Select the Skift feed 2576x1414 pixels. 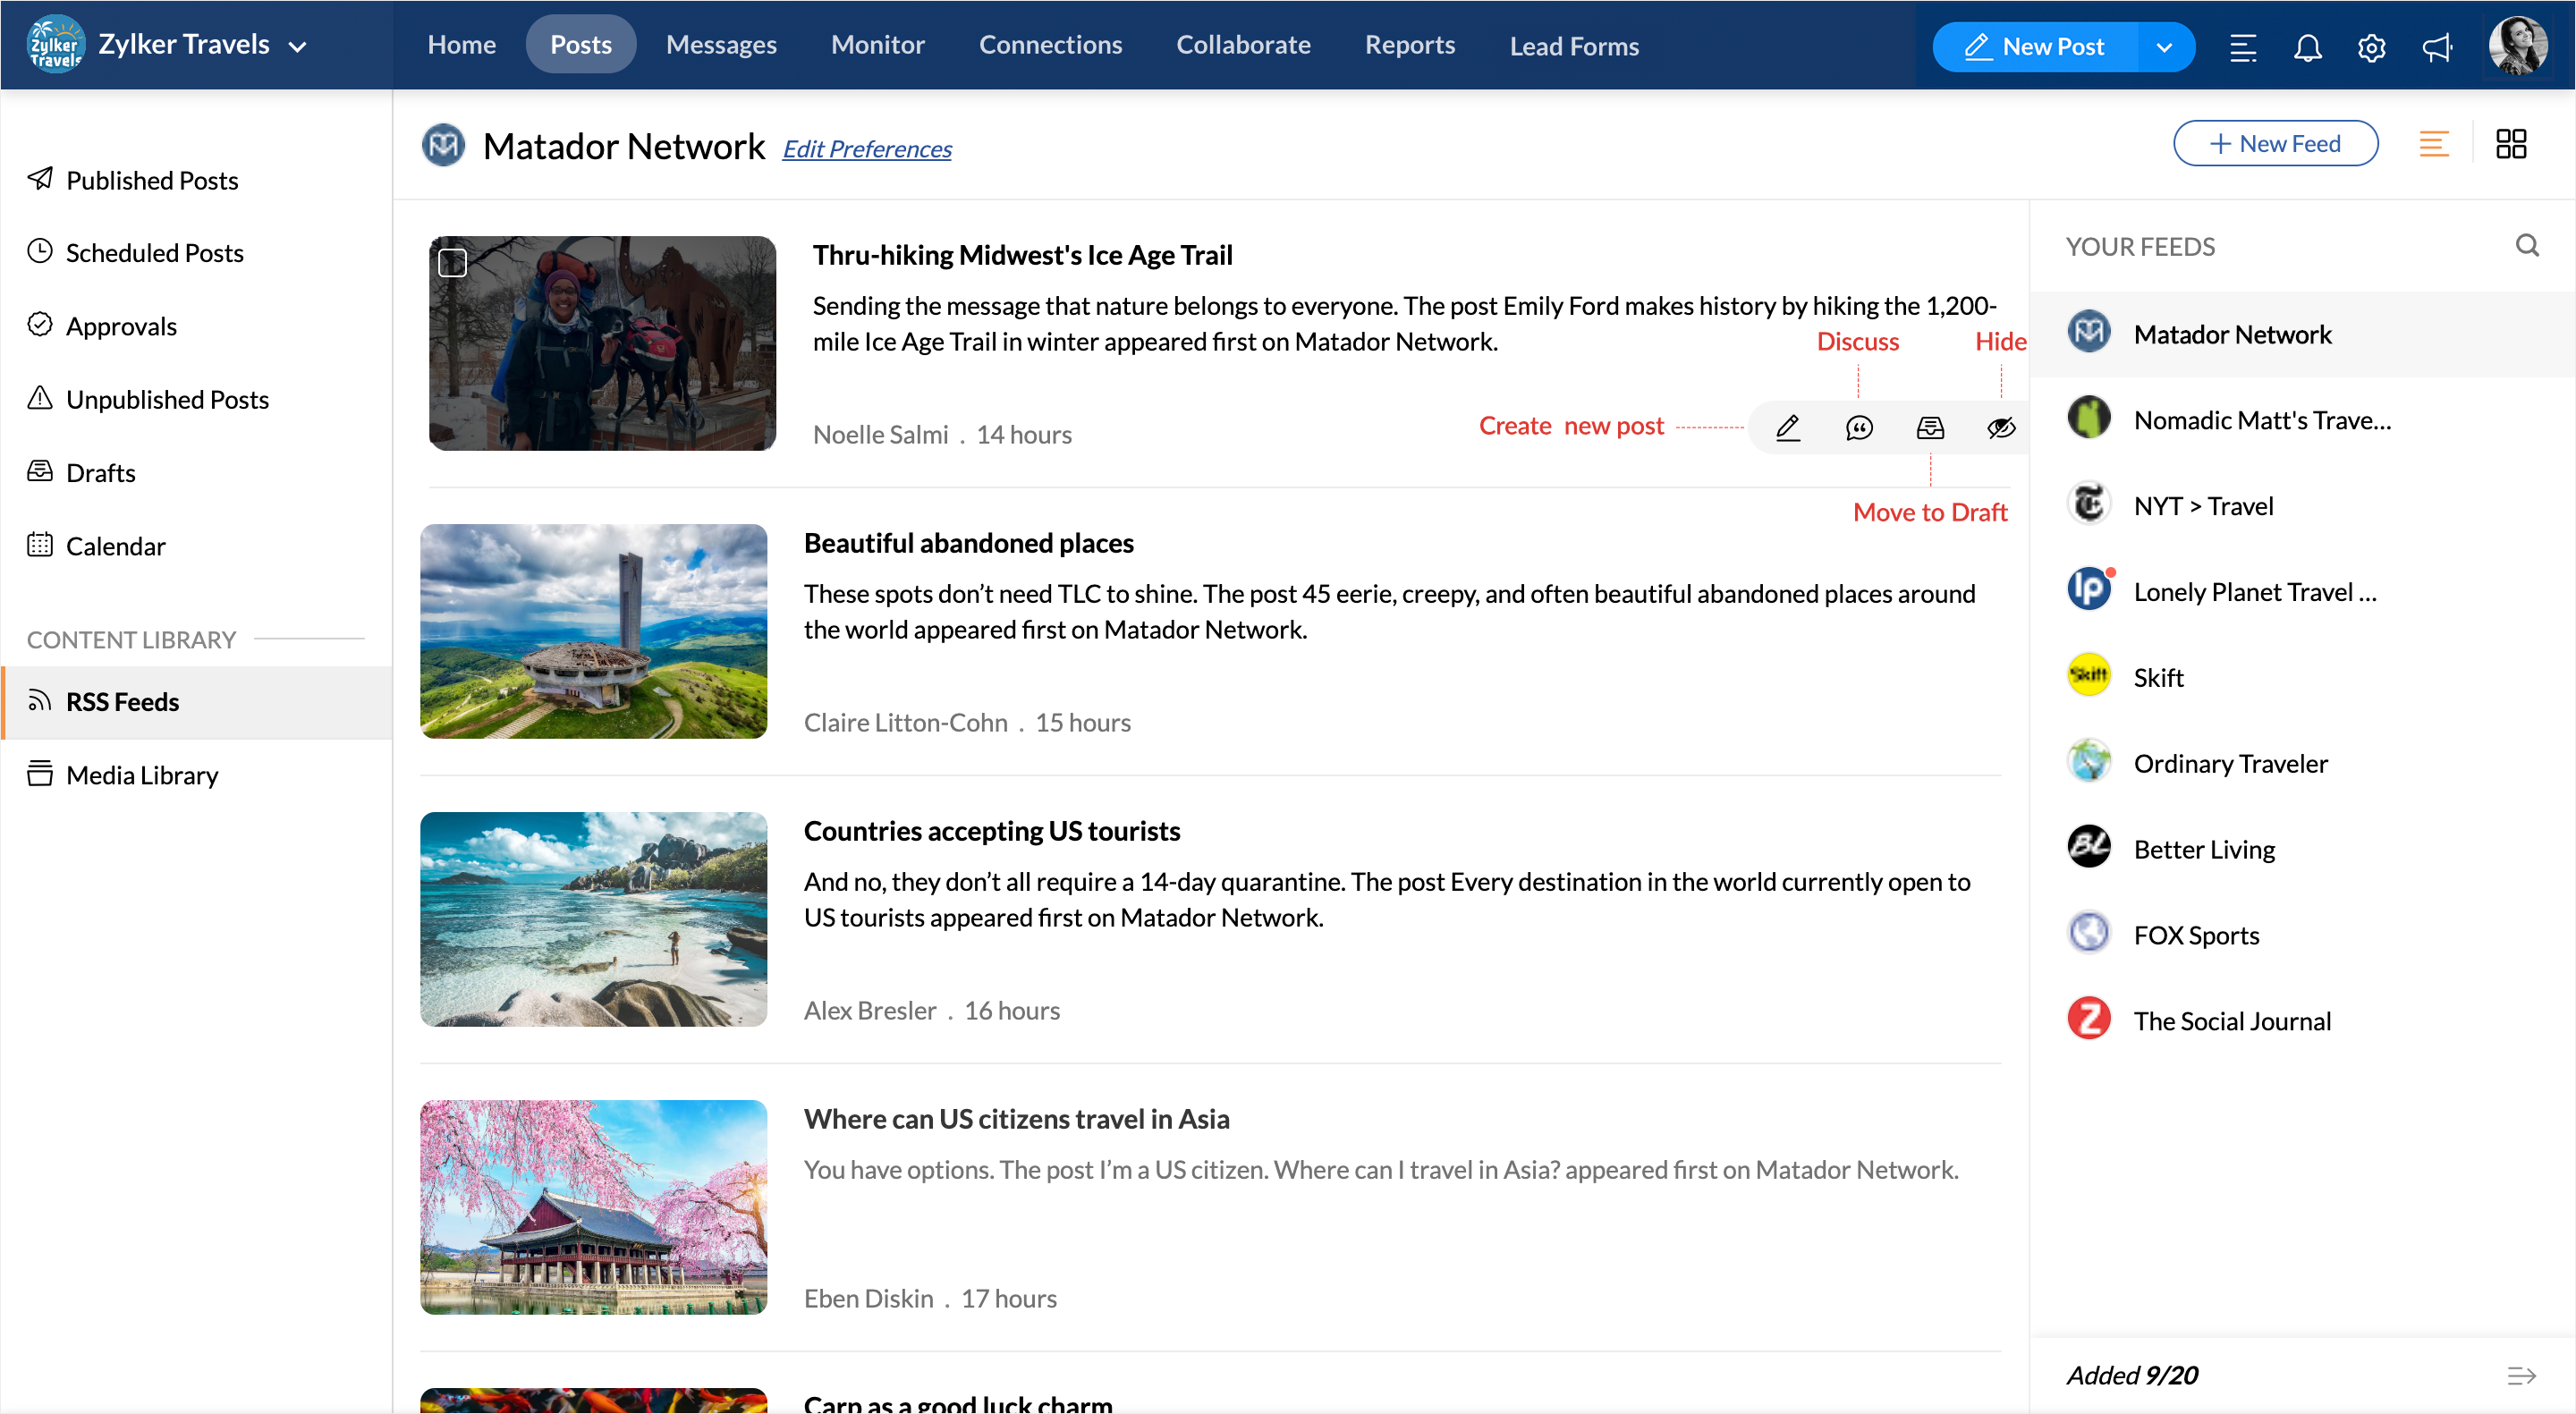click(2303, 678)
